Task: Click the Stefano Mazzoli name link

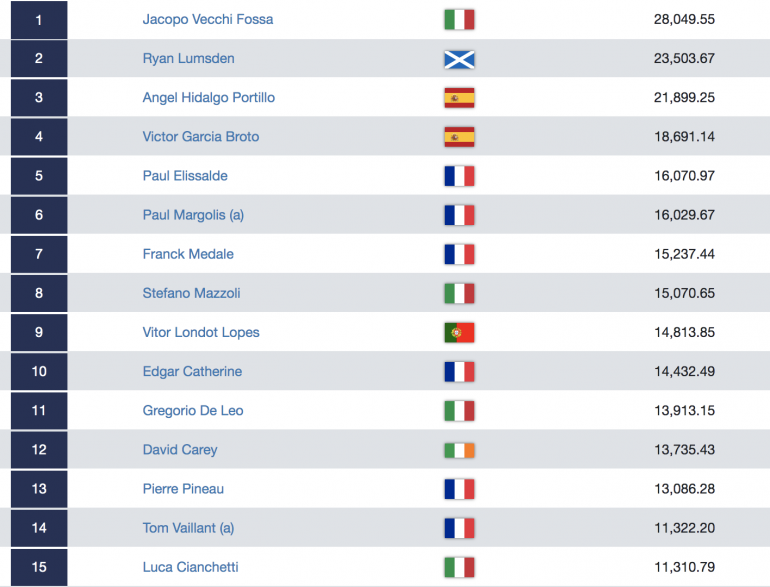Action: 192,293
